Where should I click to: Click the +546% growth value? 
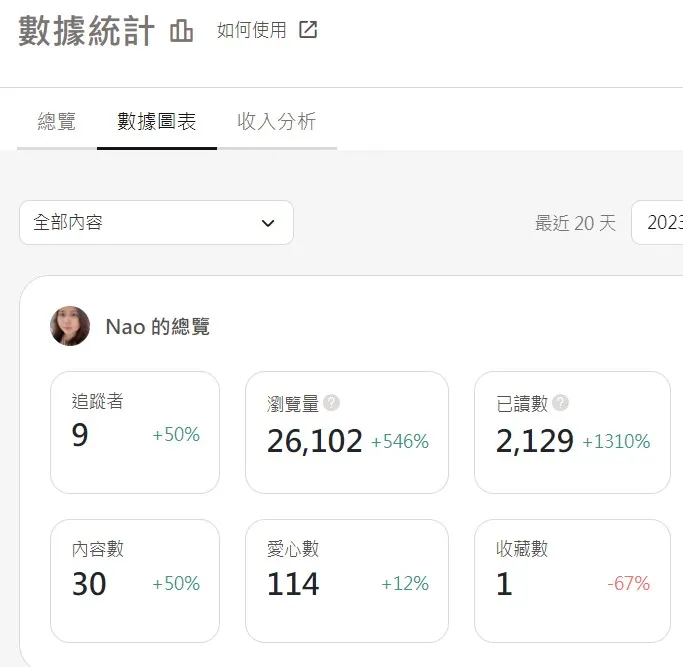[x=400, y=442]
